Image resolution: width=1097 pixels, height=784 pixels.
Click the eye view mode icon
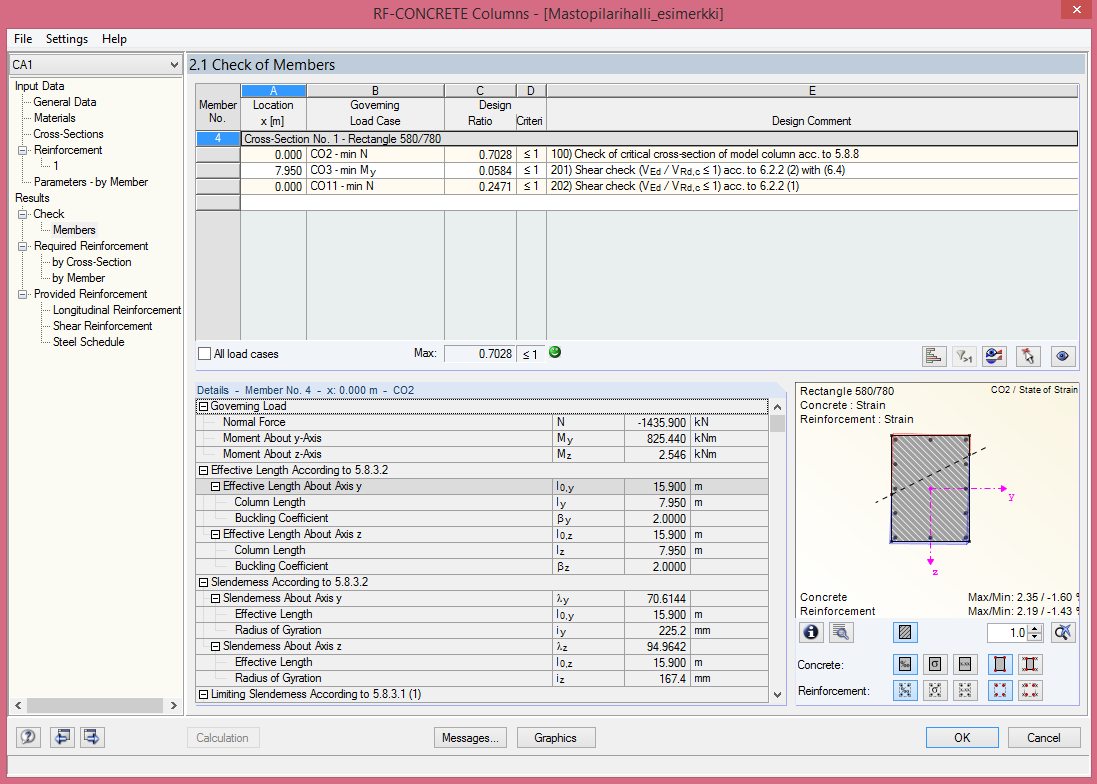tap(1062, 356)
